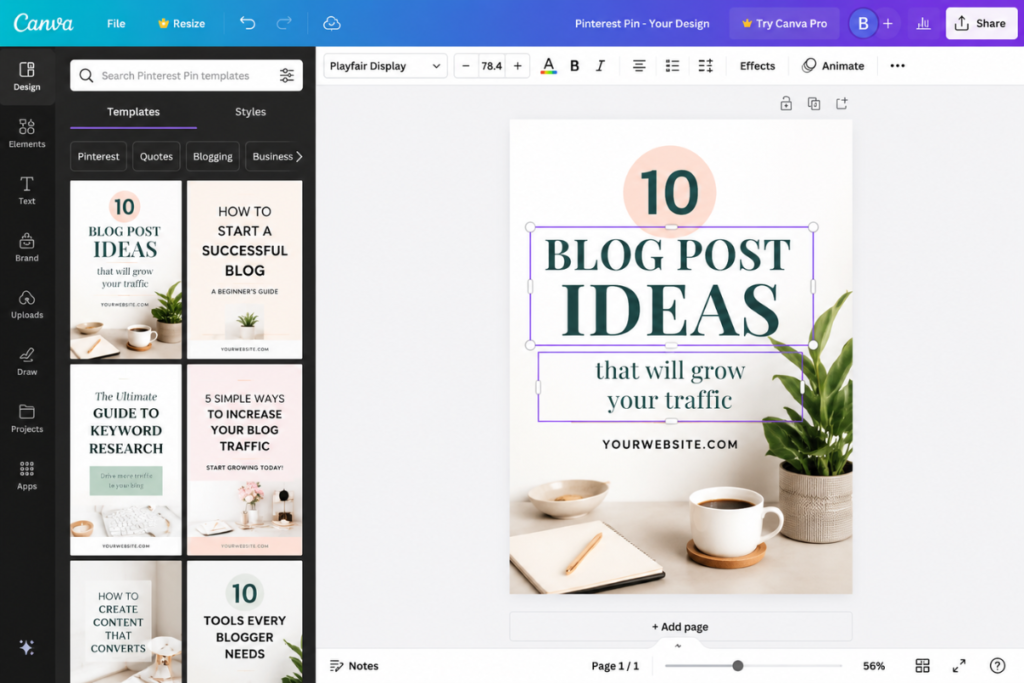The width and height of the screenshot is (1024, 683).
Task: Filter templates by Quotes chip
Action: click(156, 157)
